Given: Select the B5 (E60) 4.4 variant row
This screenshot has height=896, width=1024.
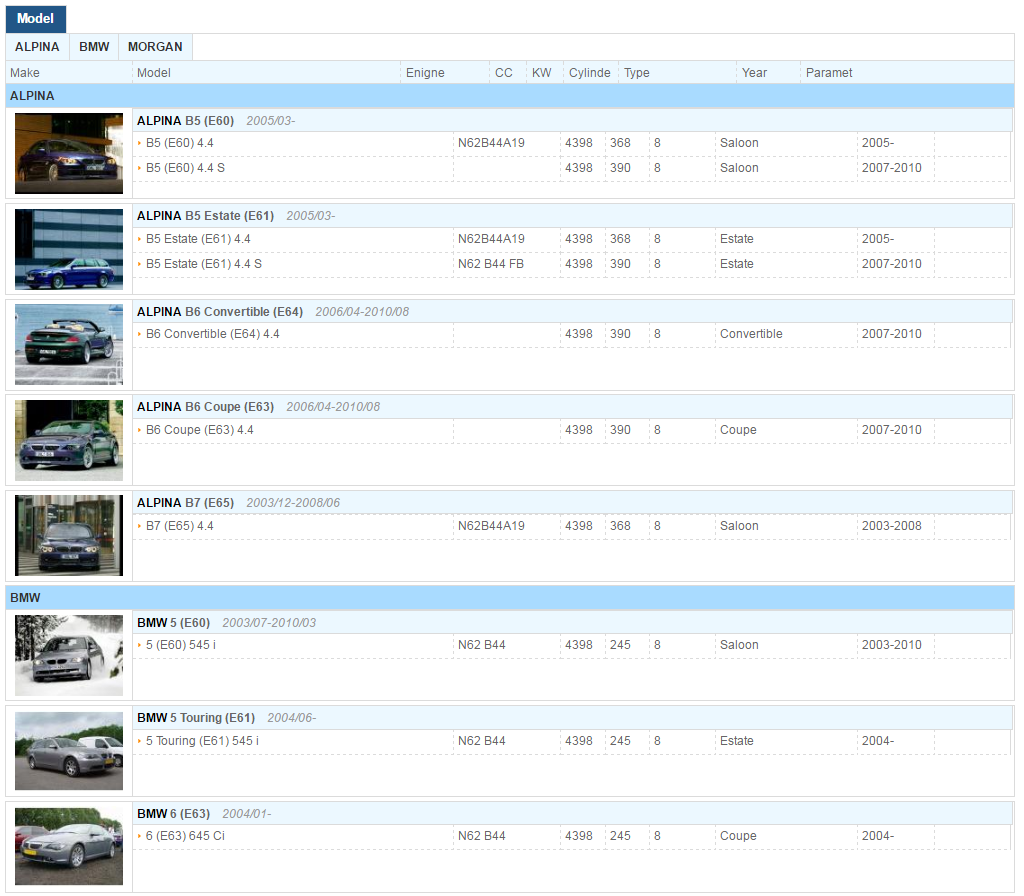Looking at the screenshot, I should coord(180,143).
